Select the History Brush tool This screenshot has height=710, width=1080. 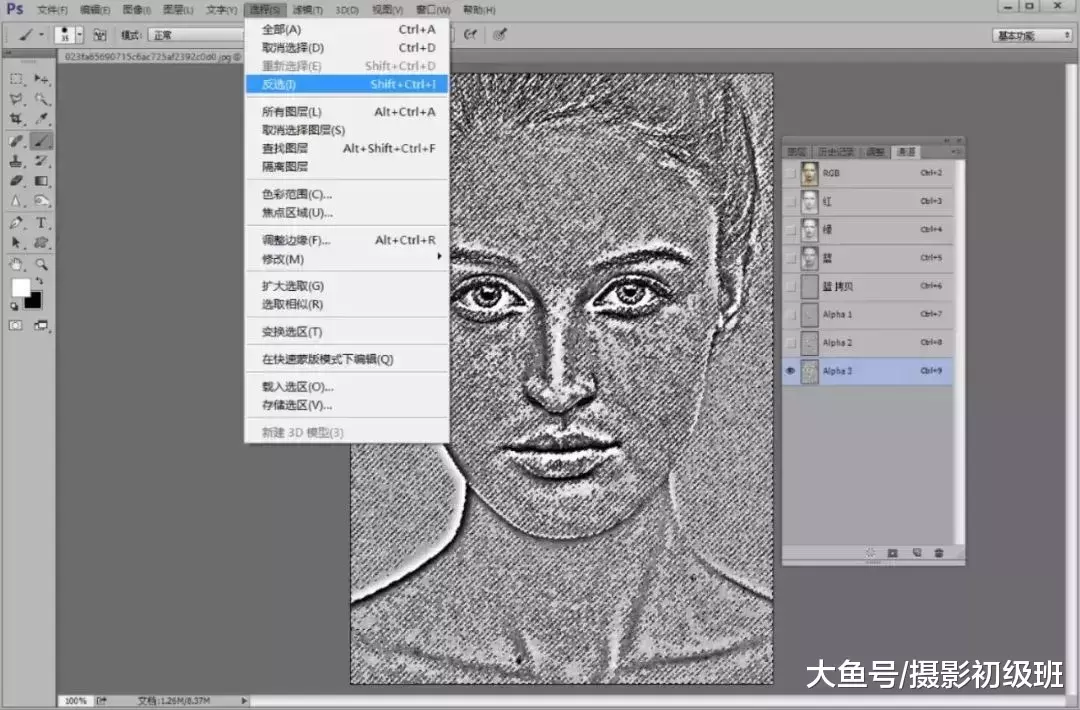(x=41, y=161)
